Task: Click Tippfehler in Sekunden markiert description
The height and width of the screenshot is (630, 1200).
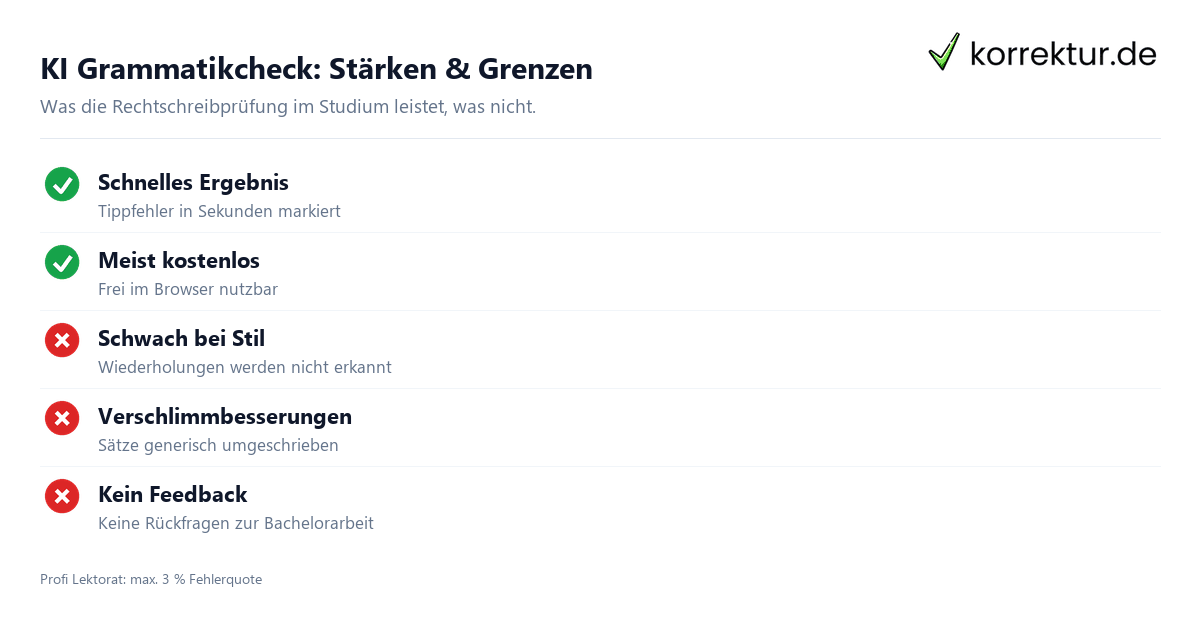Action: click(219, 212)
